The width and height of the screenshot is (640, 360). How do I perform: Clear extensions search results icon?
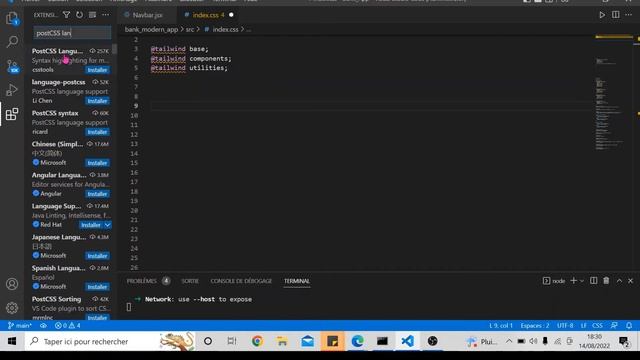click(93, 15)
